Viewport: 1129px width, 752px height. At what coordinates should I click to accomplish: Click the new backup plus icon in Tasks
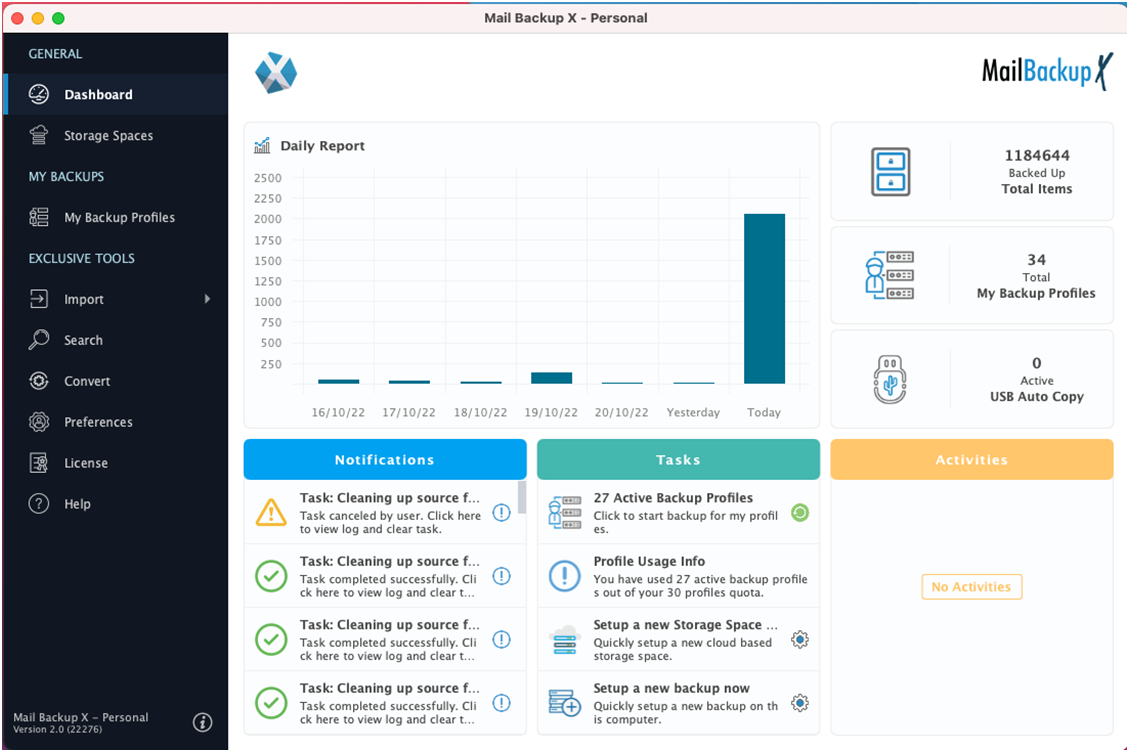(564, 702)
